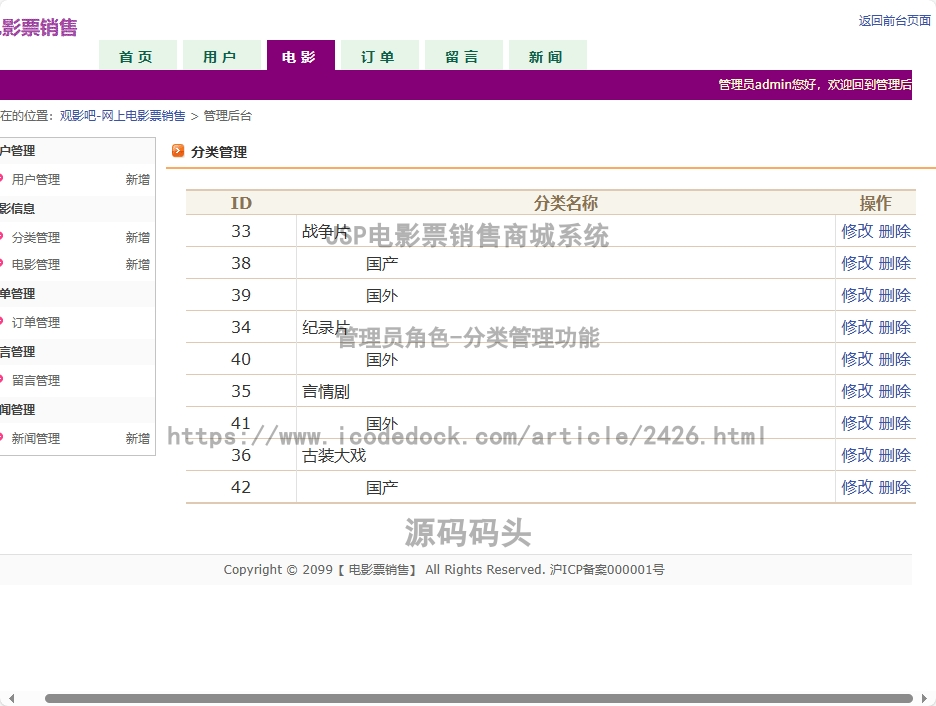Open 分类管理 in the sidebar
Screen dimensions: 936x706
tap(36, 238)
